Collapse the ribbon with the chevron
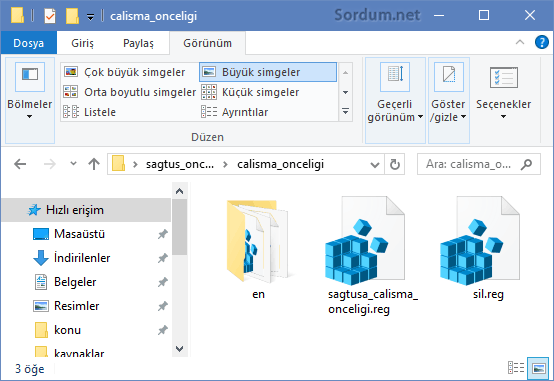The width and height of the screenshot is (554, 381). pyautogui.click(x=520, y=42)
